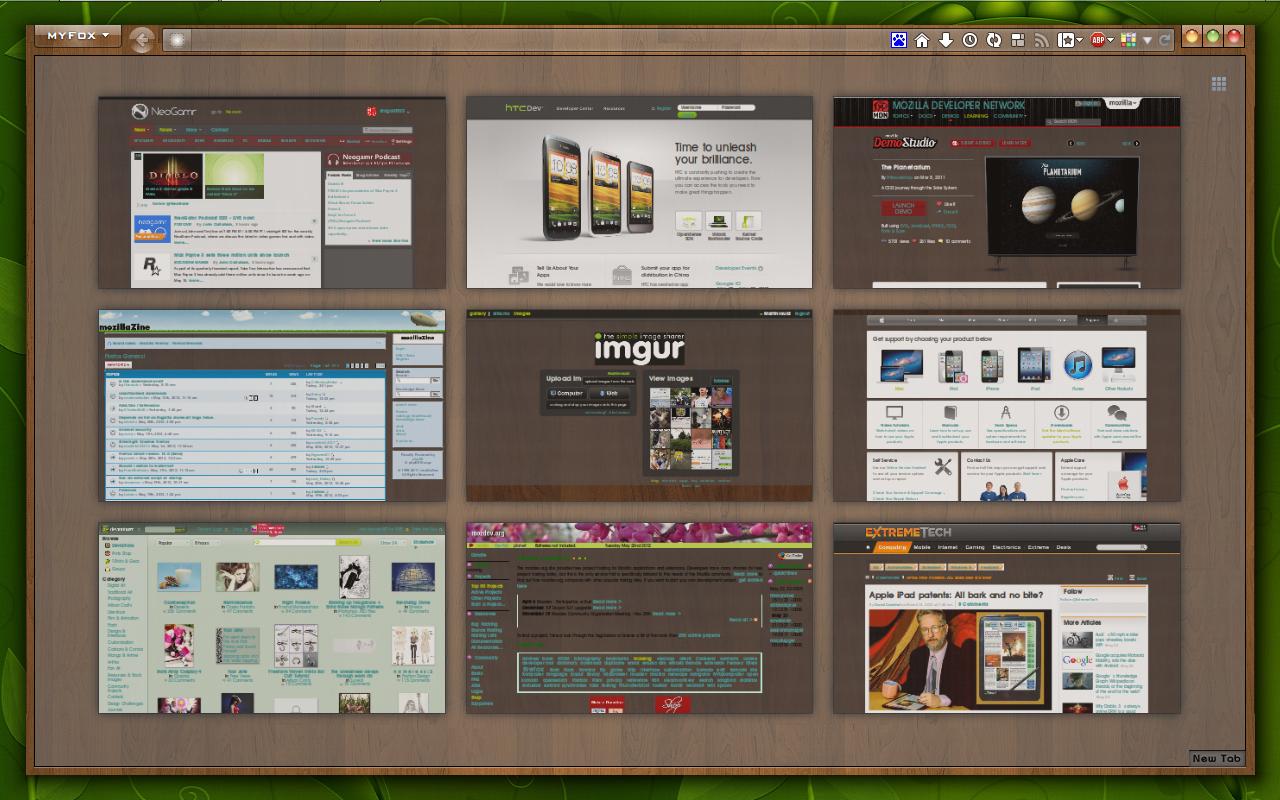Expand the bookmarks star dropdown arrow

point(1080,40)
